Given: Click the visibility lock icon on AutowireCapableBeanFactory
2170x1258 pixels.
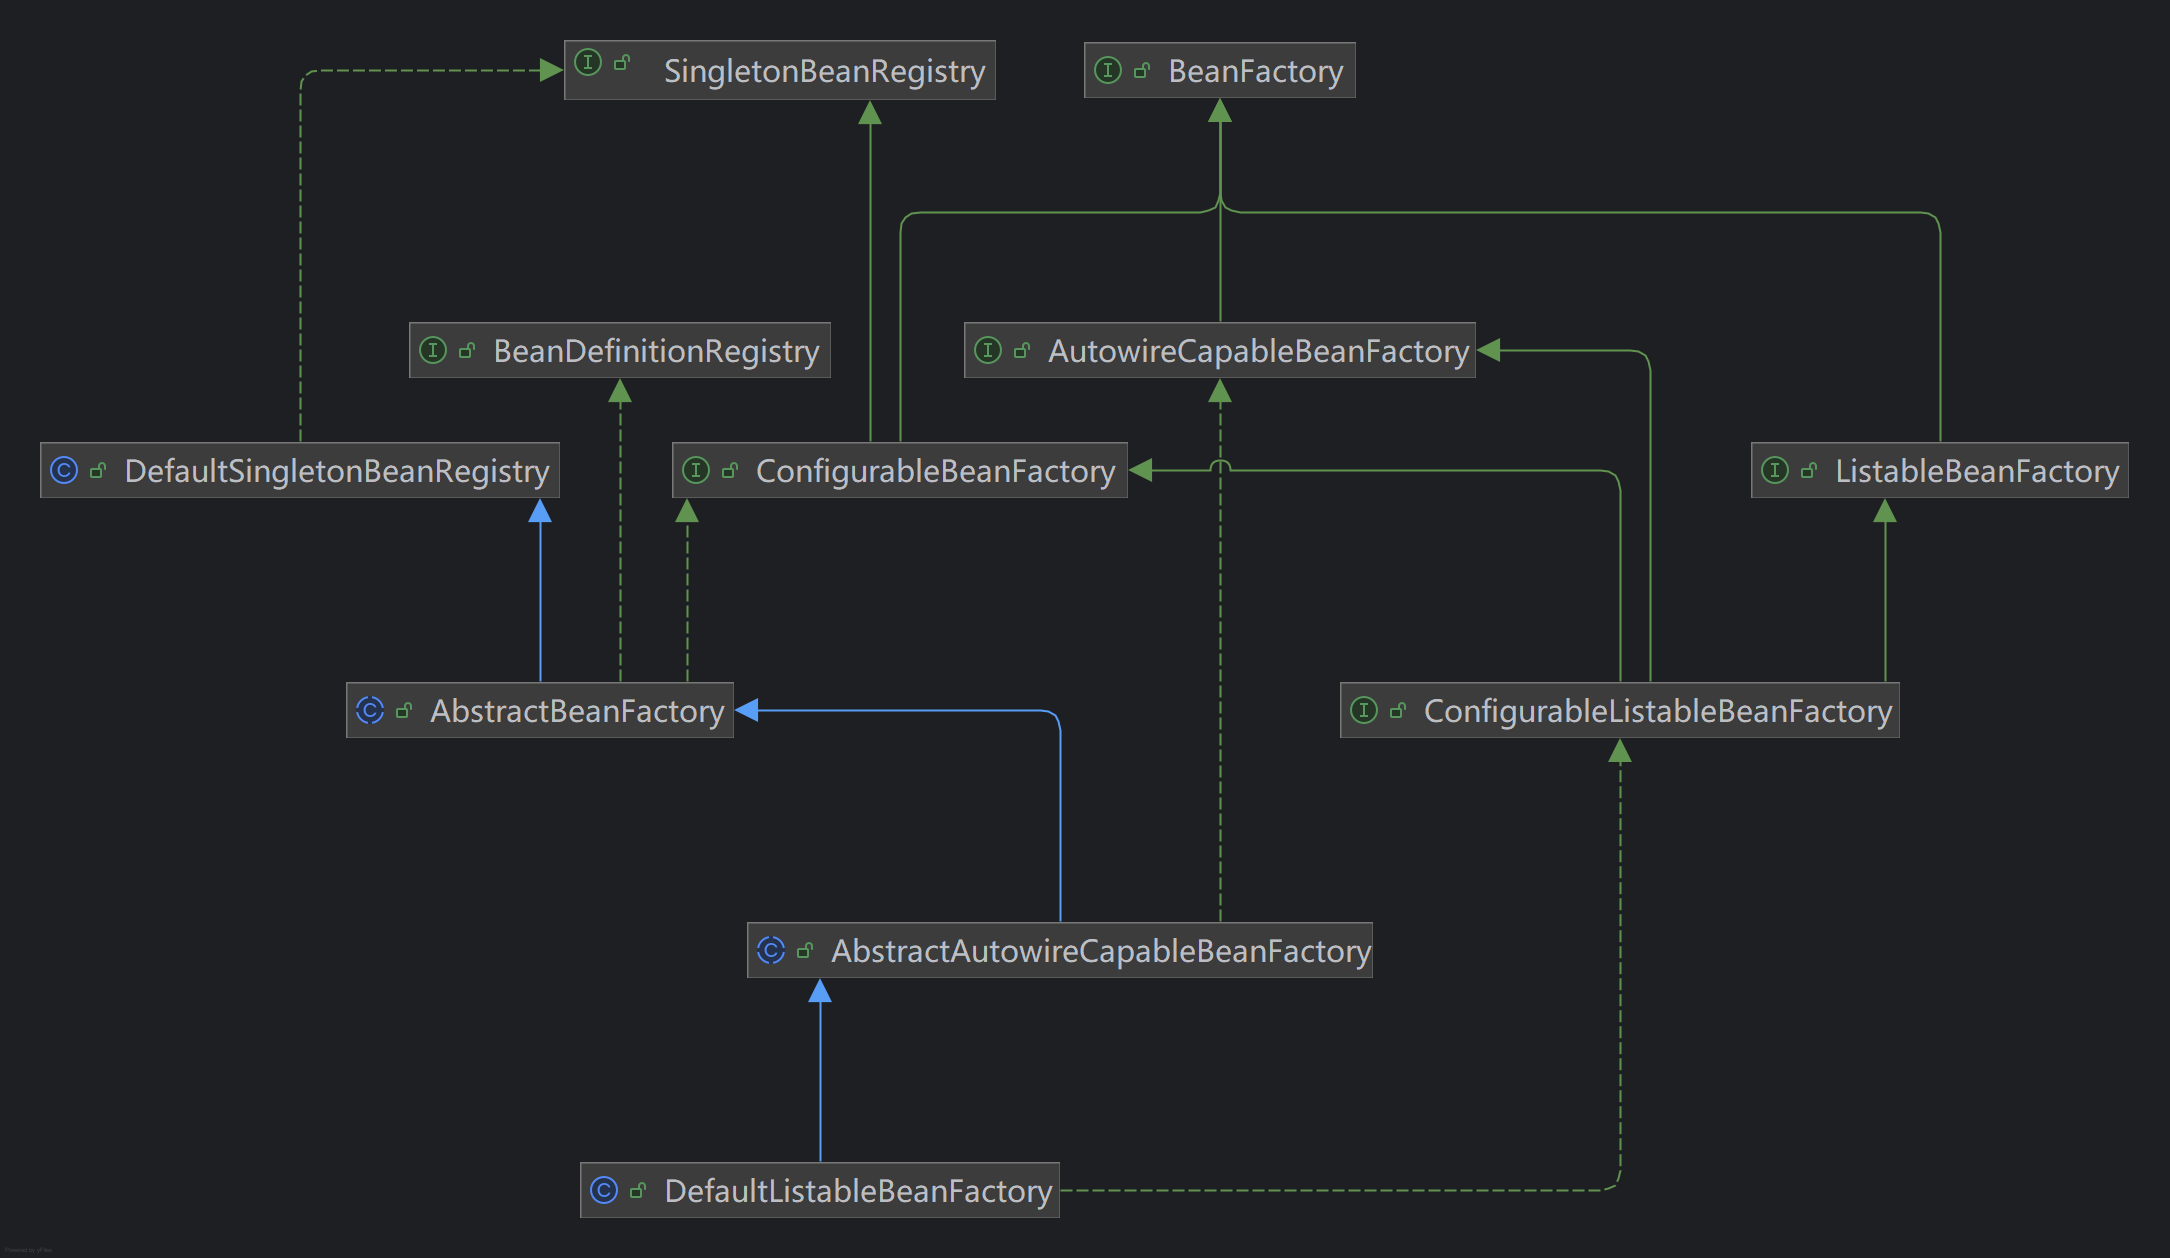Looking at the screenshot, I should pyautogui.click(x=1022, y=350).
